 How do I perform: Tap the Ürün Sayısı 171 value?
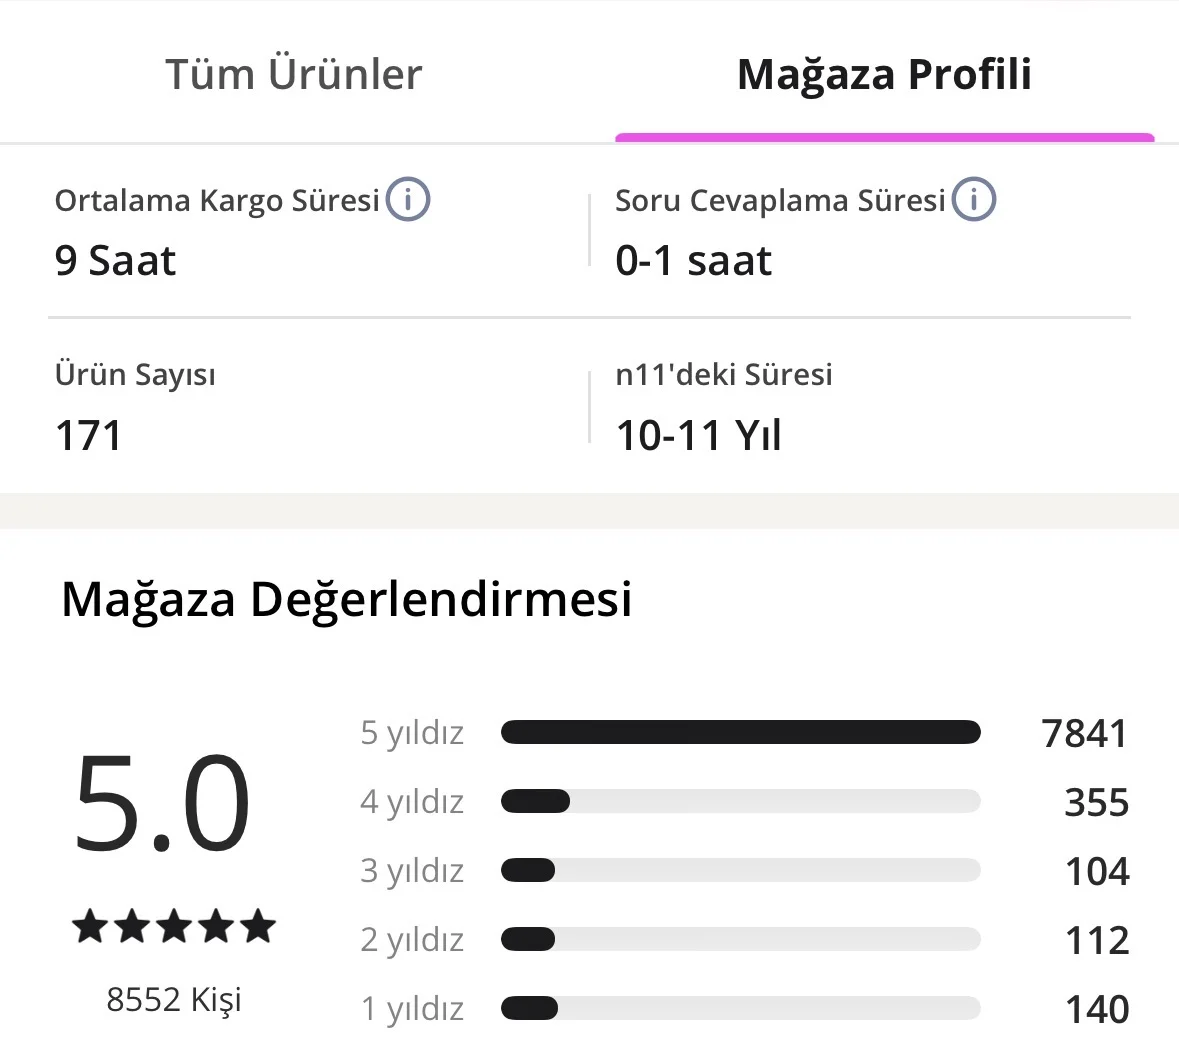tap(89, 436)
